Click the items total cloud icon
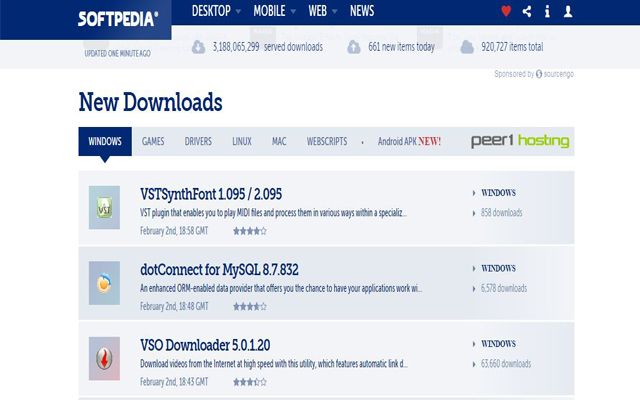Screen dimensions: 640x400 [x=467, y=47]
